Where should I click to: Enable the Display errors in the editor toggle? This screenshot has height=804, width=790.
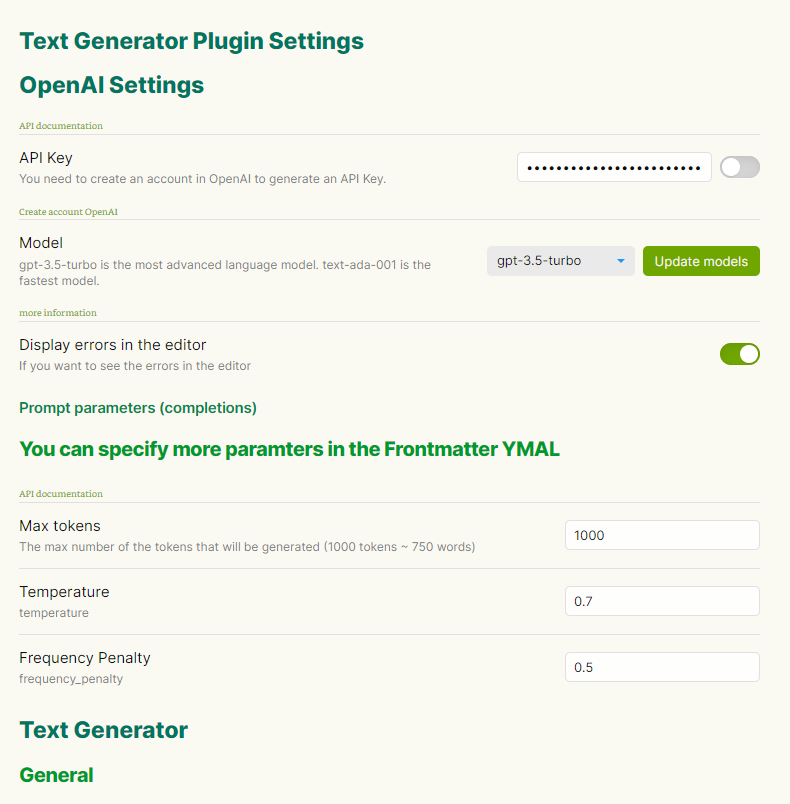(740, 354)
